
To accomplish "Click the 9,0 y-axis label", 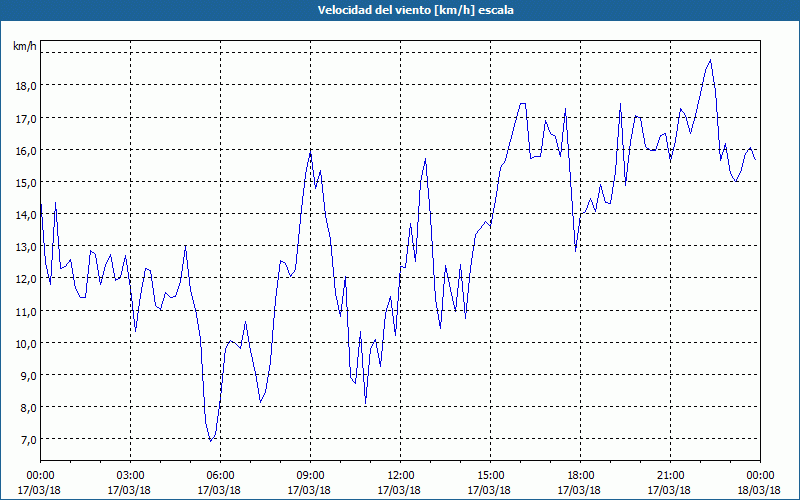I will tap(28, 376).
